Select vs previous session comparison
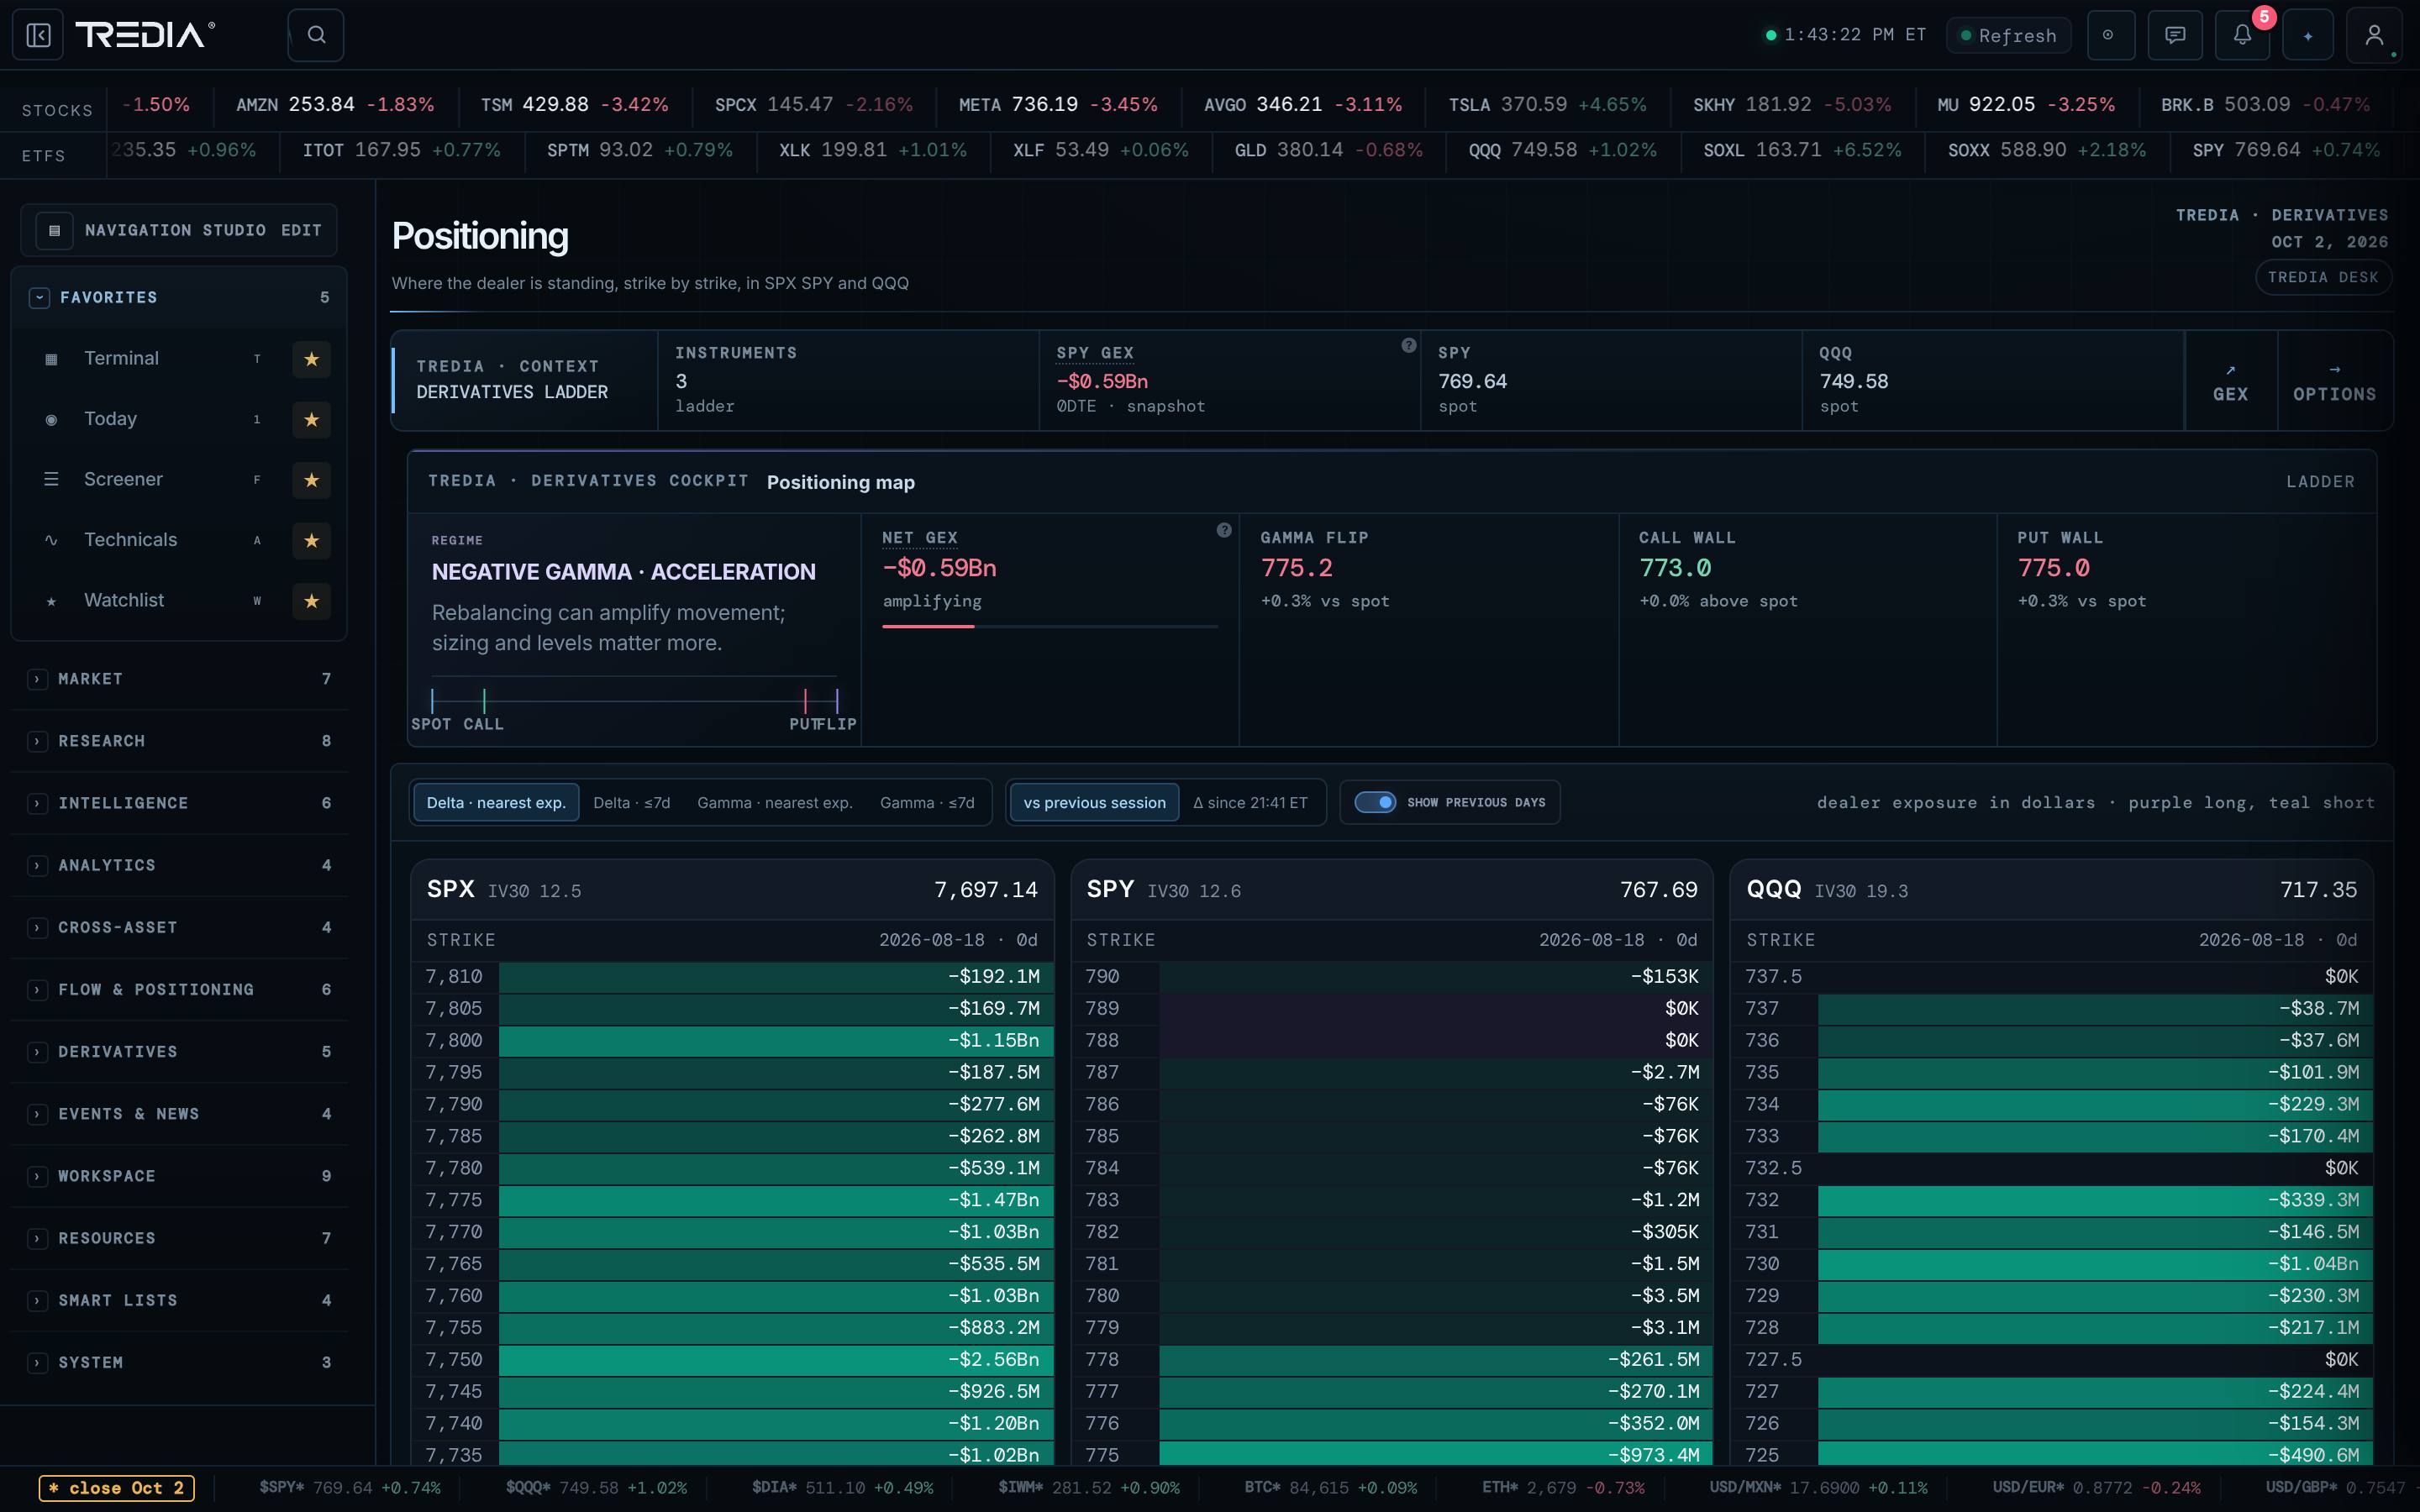Viewport: 2420px width, 1512px height. pos(1094,802)
